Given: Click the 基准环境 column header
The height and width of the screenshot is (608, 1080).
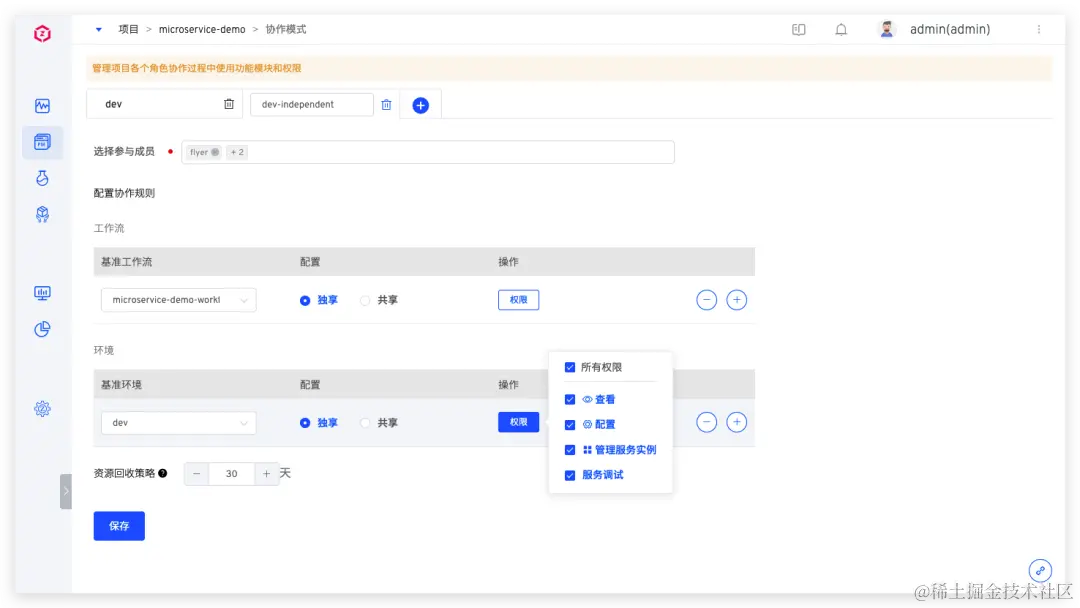Looking at the screenshot, I should (x=121, y=385).
